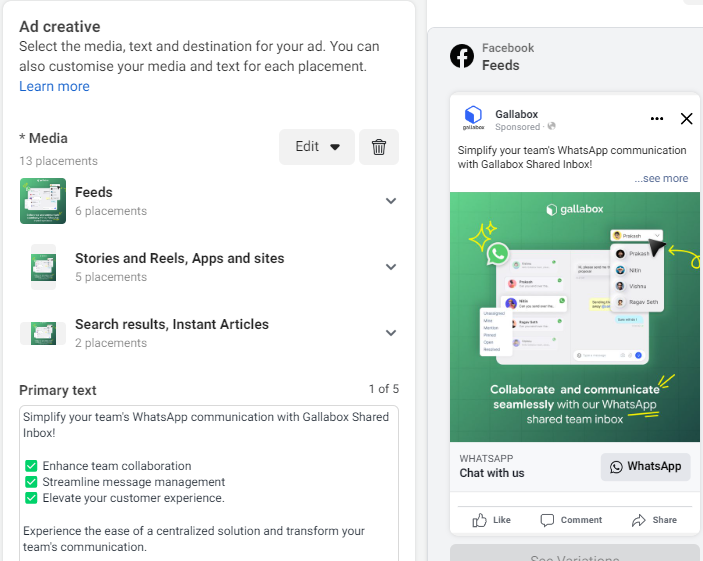Open the three-dot menu on ad preview
This screenshot has width=703, height=561.
tap(657, 118)
